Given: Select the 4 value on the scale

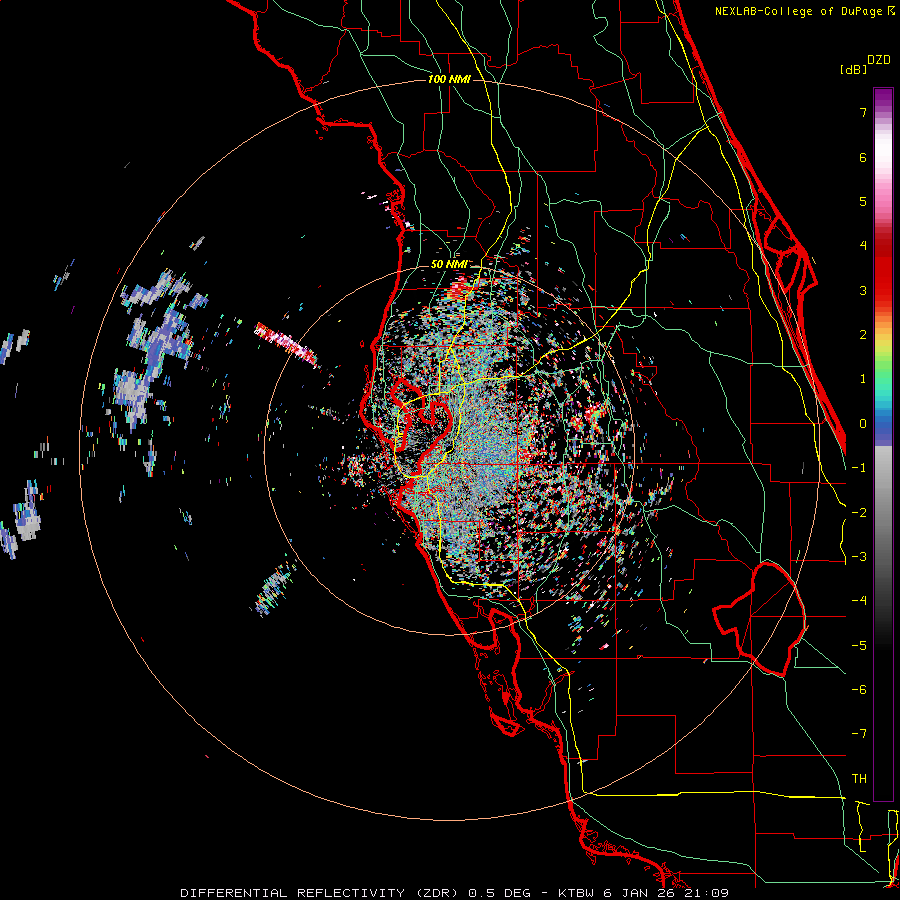Looking at the screenshot, I should (863, 246).
